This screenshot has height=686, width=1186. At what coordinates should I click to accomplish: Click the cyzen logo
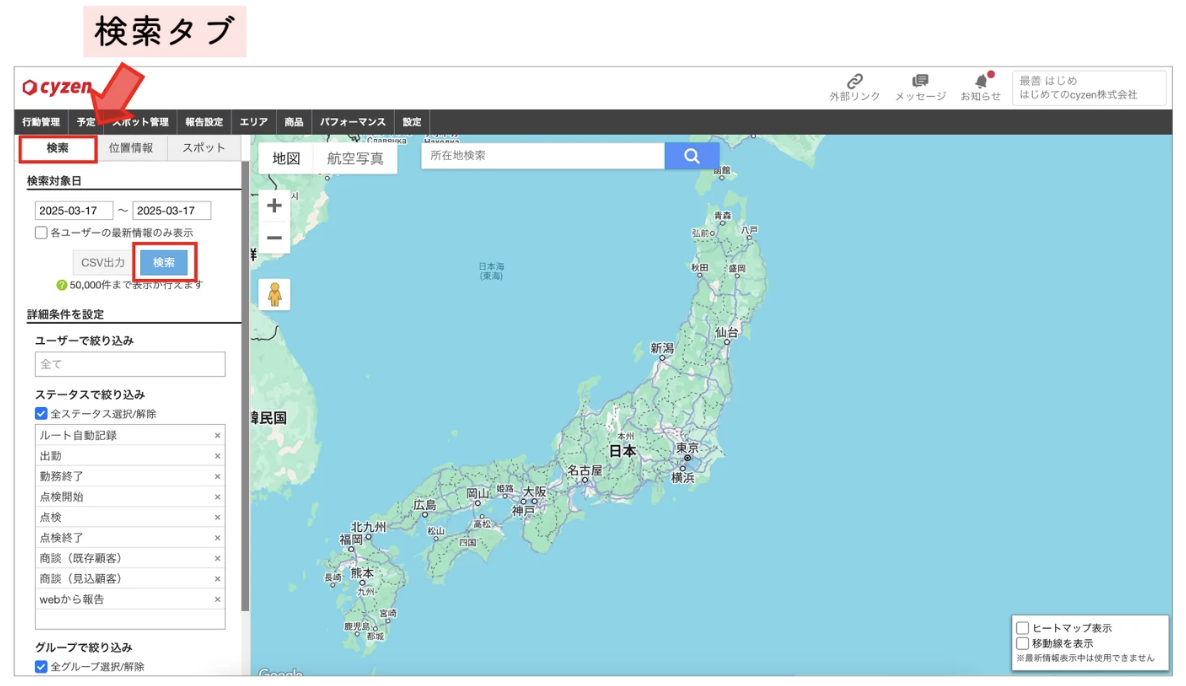57,87
